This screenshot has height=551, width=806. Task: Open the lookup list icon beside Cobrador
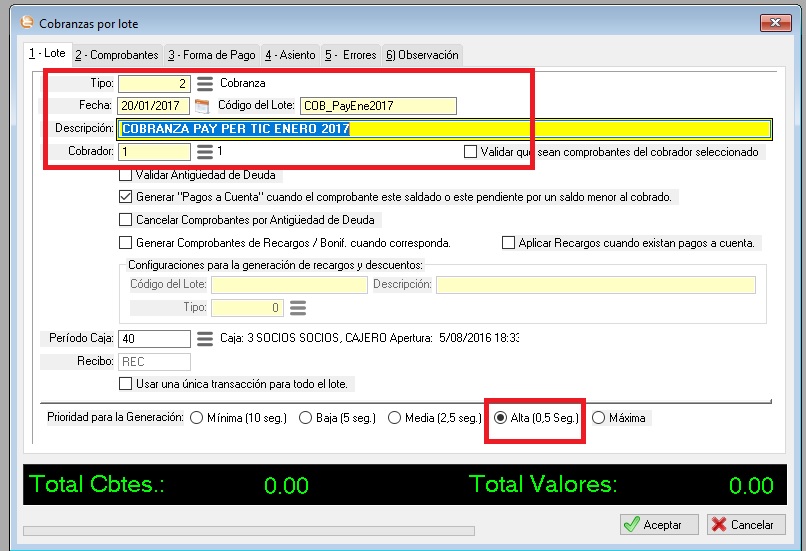tap(205, 152)
